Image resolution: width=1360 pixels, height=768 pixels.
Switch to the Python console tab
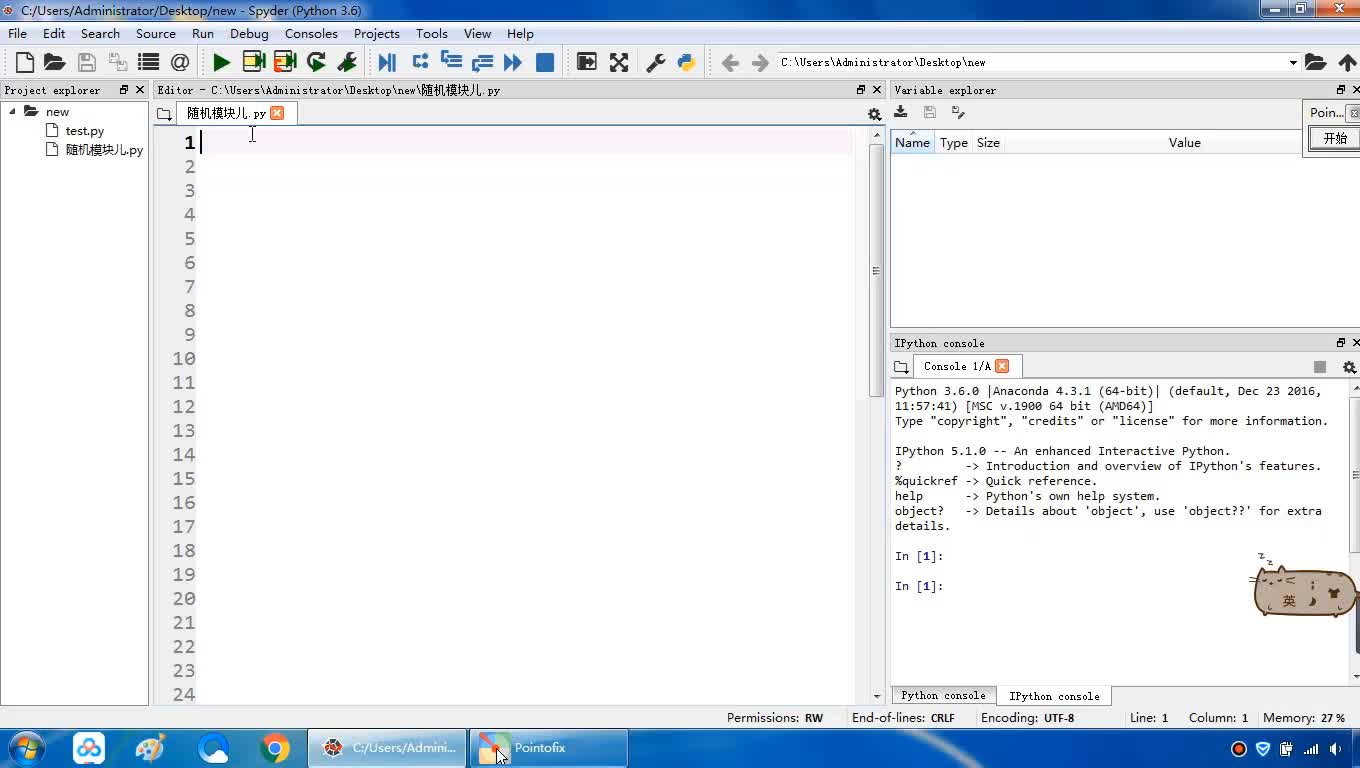tap(942, 695)
